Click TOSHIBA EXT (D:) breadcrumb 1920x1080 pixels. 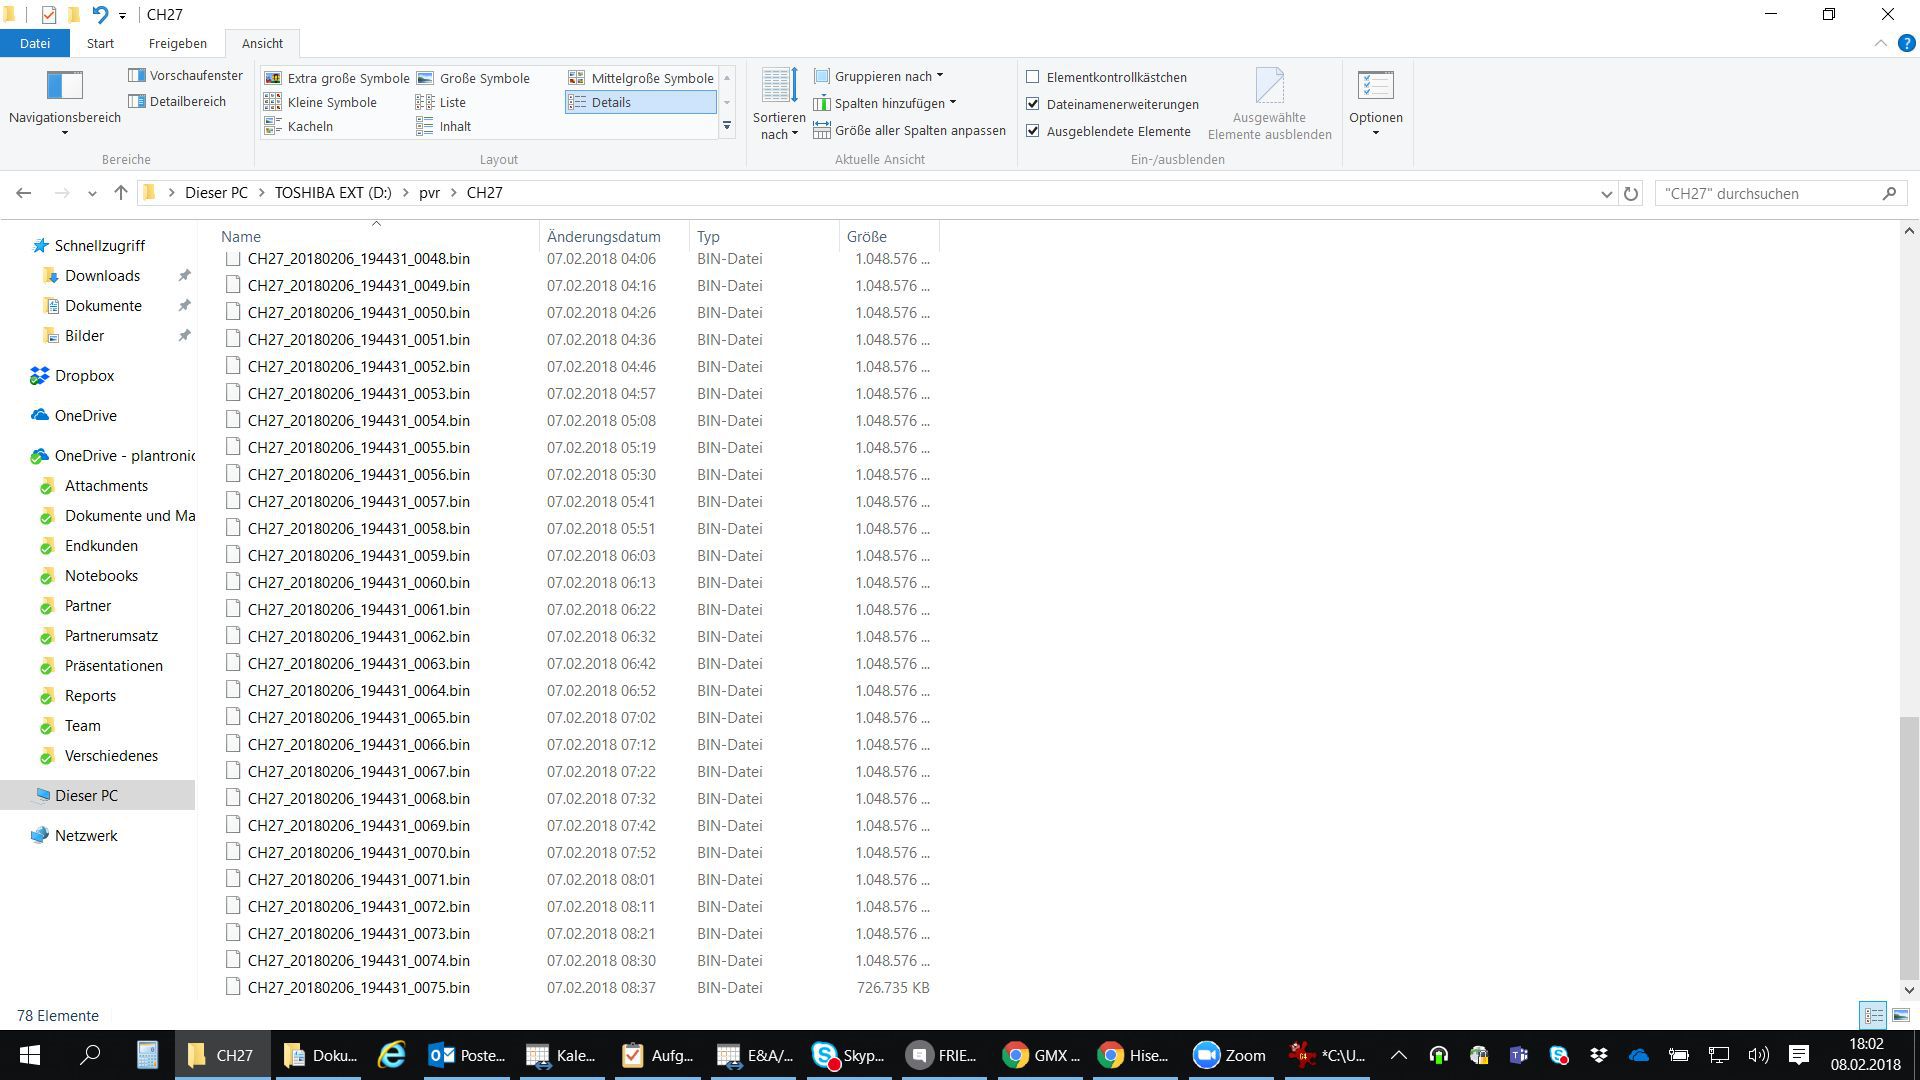pyautogui.click(x=333, y=193)
